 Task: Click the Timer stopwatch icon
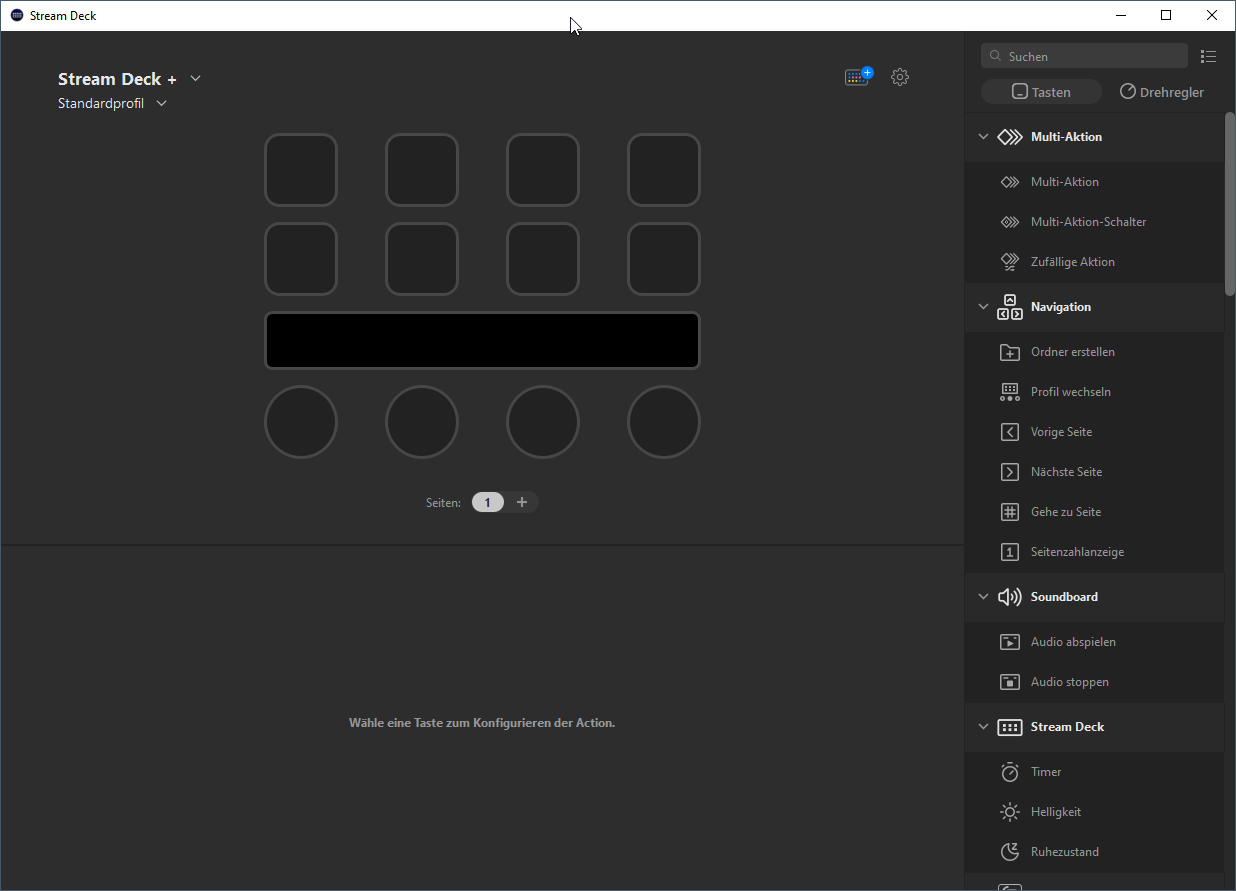pos(1010,772)
